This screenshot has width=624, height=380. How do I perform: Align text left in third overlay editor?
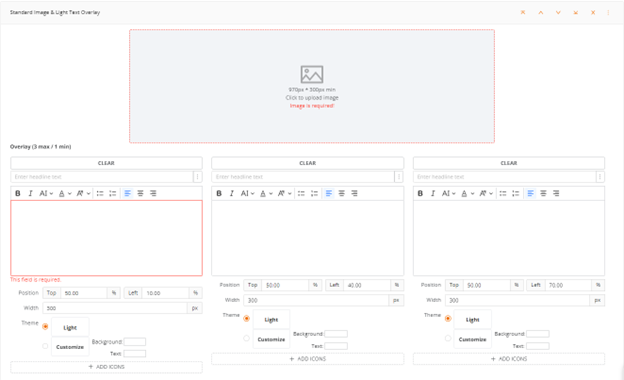[x=530, y=193]
